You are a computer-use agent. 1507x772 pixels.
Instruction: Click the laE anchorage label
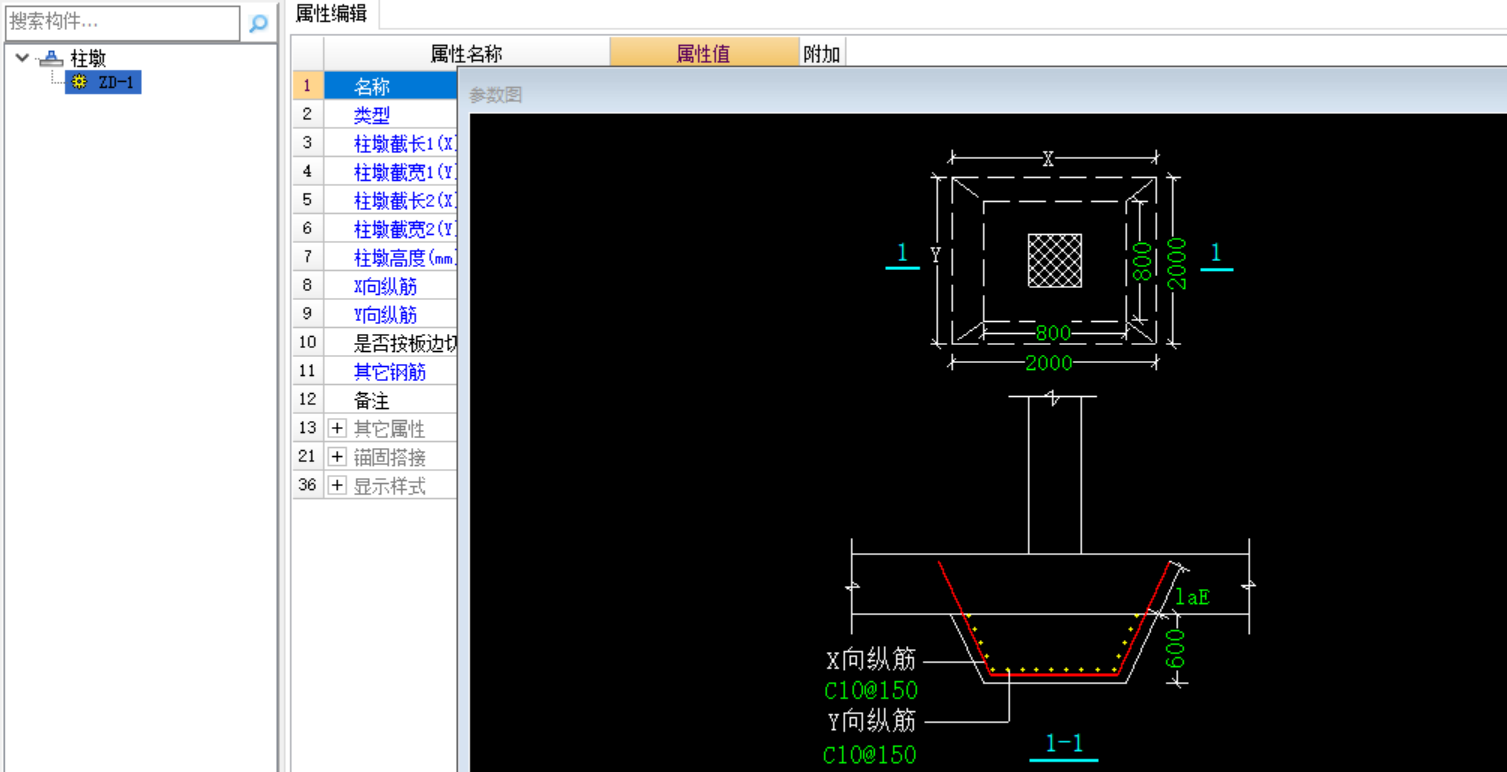1193,597
